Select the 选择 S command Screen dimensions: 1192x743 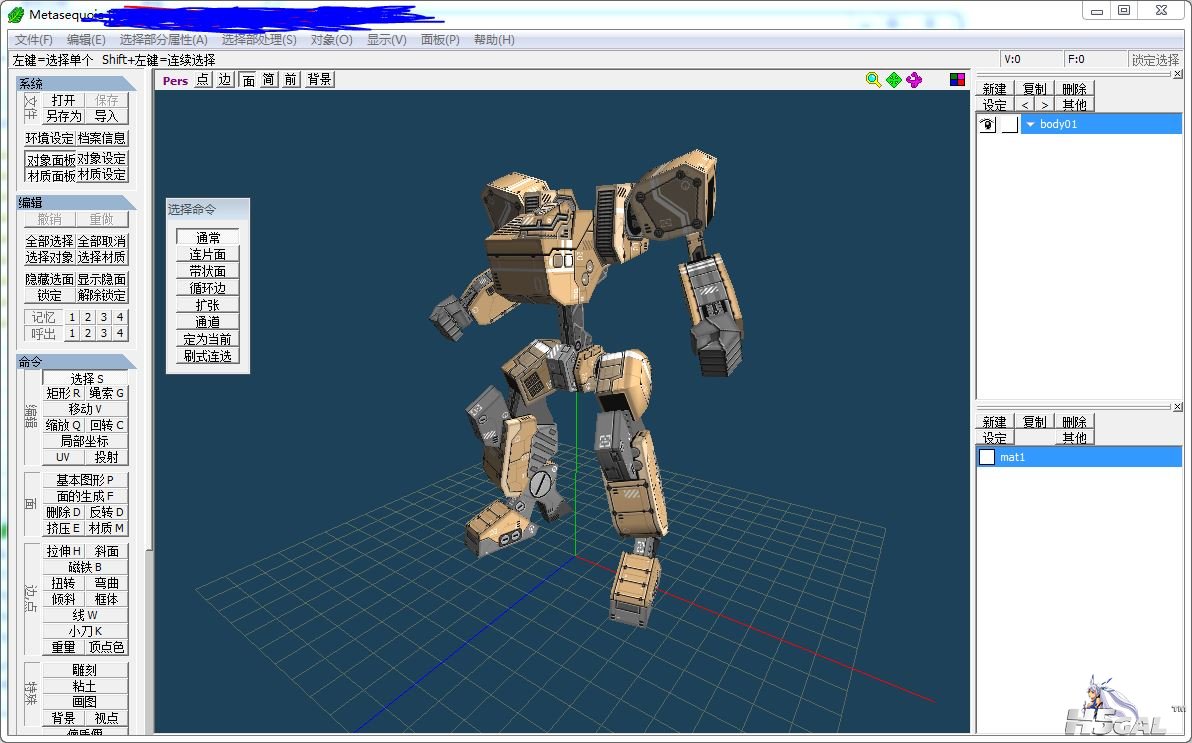(85, 378)
